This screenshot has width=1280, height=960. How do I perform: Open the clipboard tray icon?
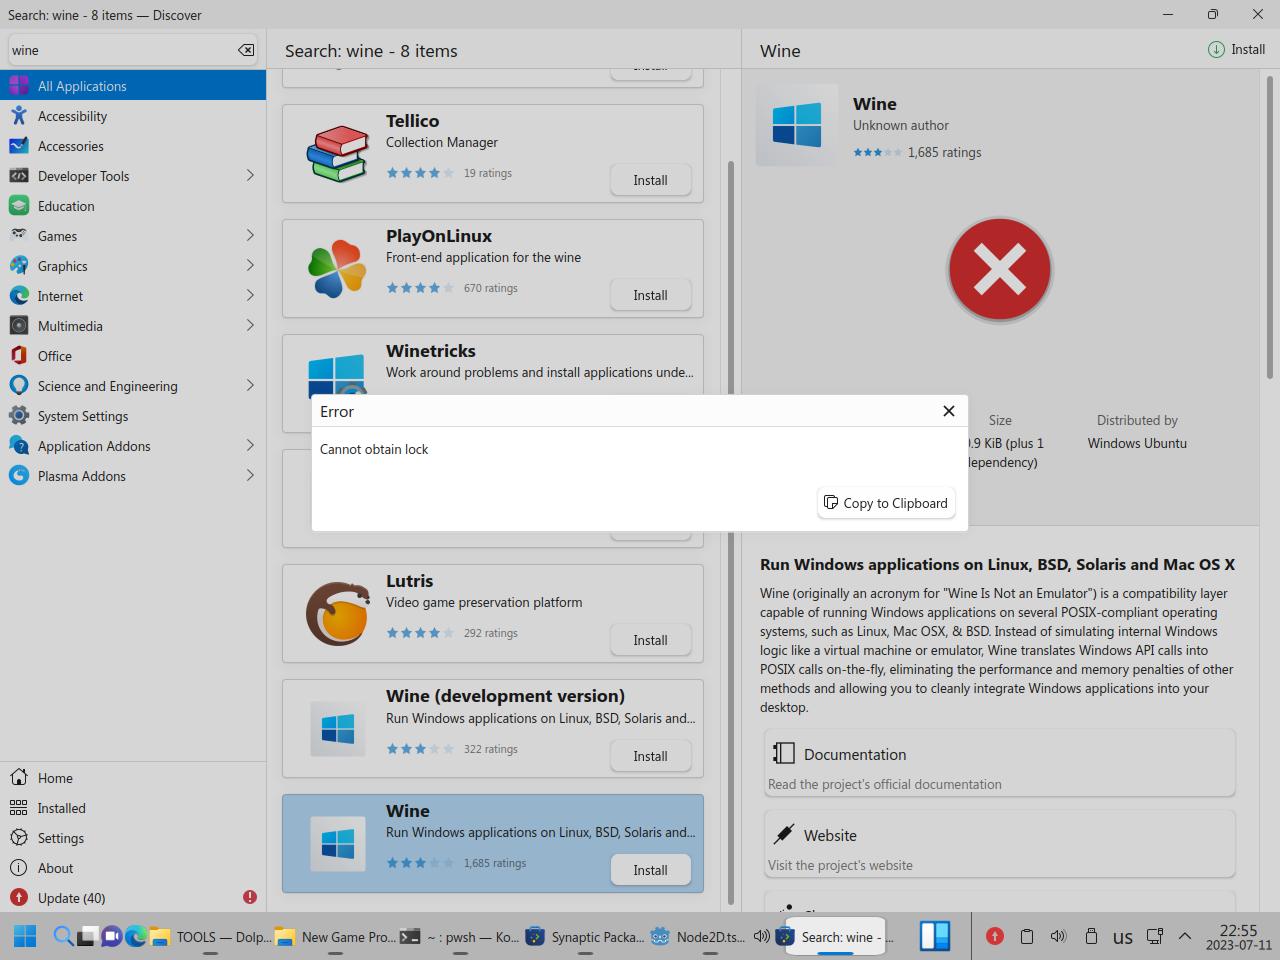[x=1026, y=936]
